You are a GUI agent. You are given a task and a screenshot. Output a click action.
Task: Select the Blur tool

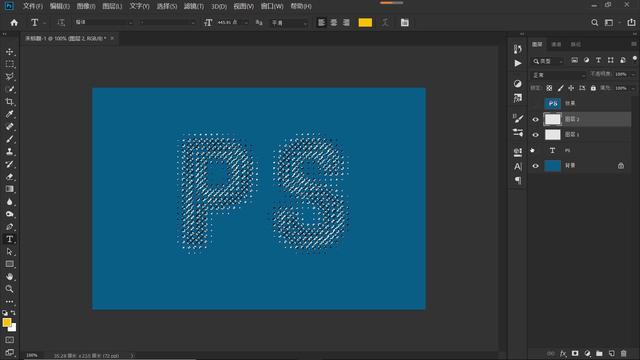9,202
